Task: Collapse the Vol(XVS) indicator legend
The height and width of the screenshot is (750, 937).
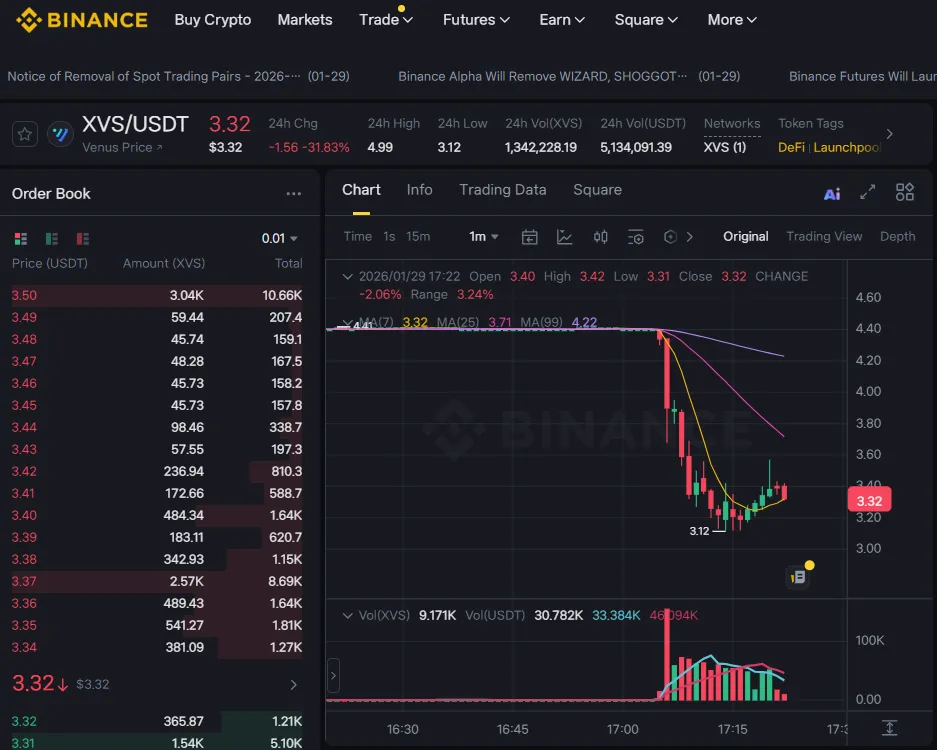Action: pyautogui.click(x=347, y=615)
